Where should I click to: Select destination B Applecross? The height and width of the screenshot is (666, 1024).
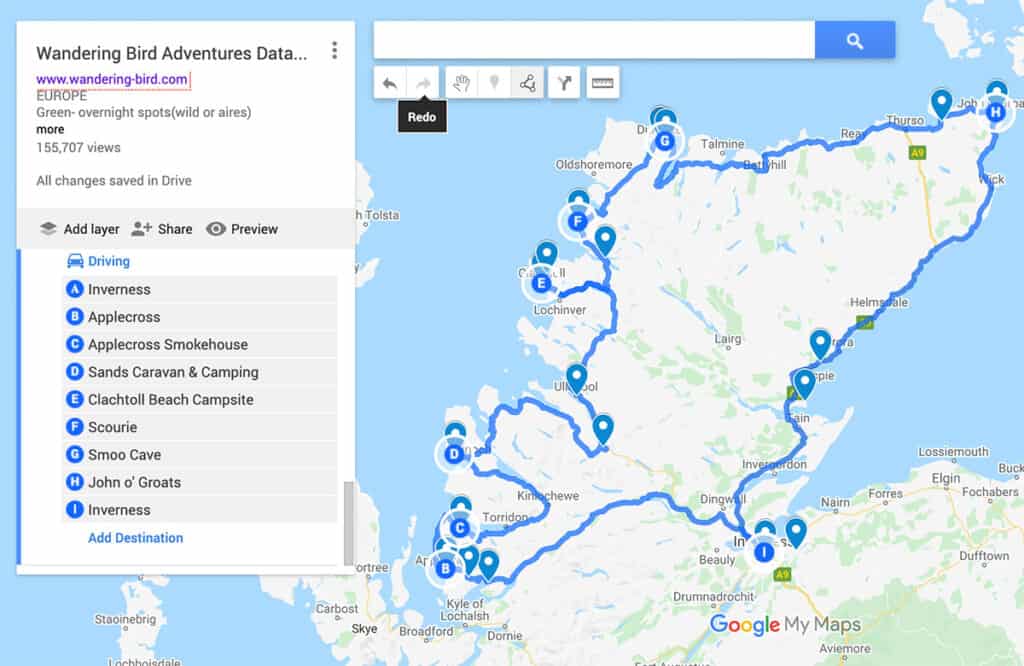point(200,317)
